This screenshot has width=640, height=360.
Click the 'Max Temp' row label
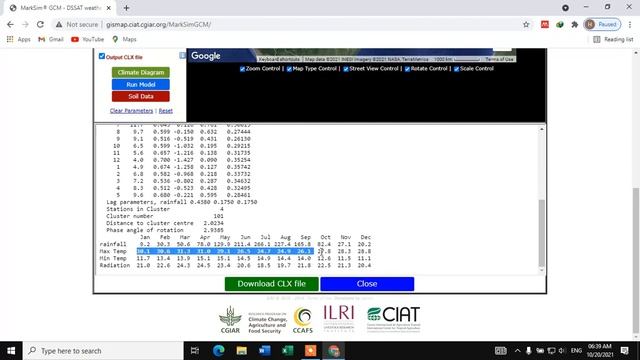pyautogui.click(x=113, y=251)
